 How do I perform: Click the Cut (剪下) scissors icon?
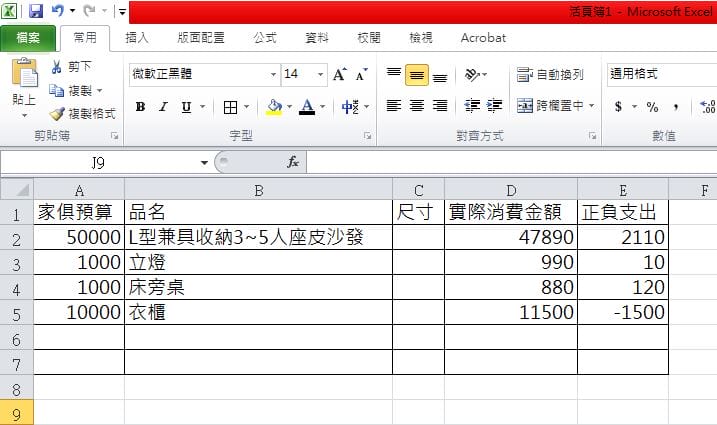57,67
